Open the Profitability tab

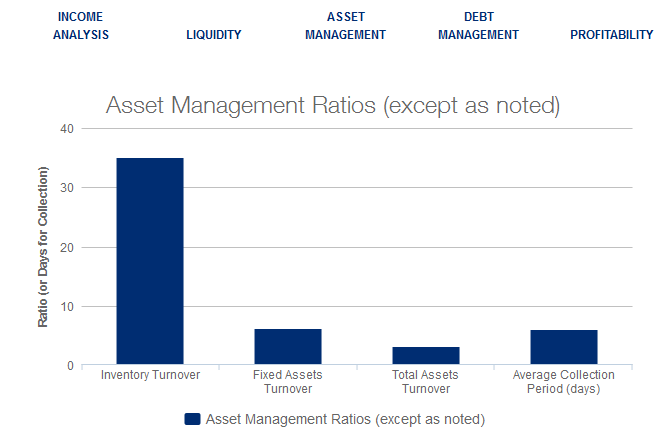(x=611, y=35)
